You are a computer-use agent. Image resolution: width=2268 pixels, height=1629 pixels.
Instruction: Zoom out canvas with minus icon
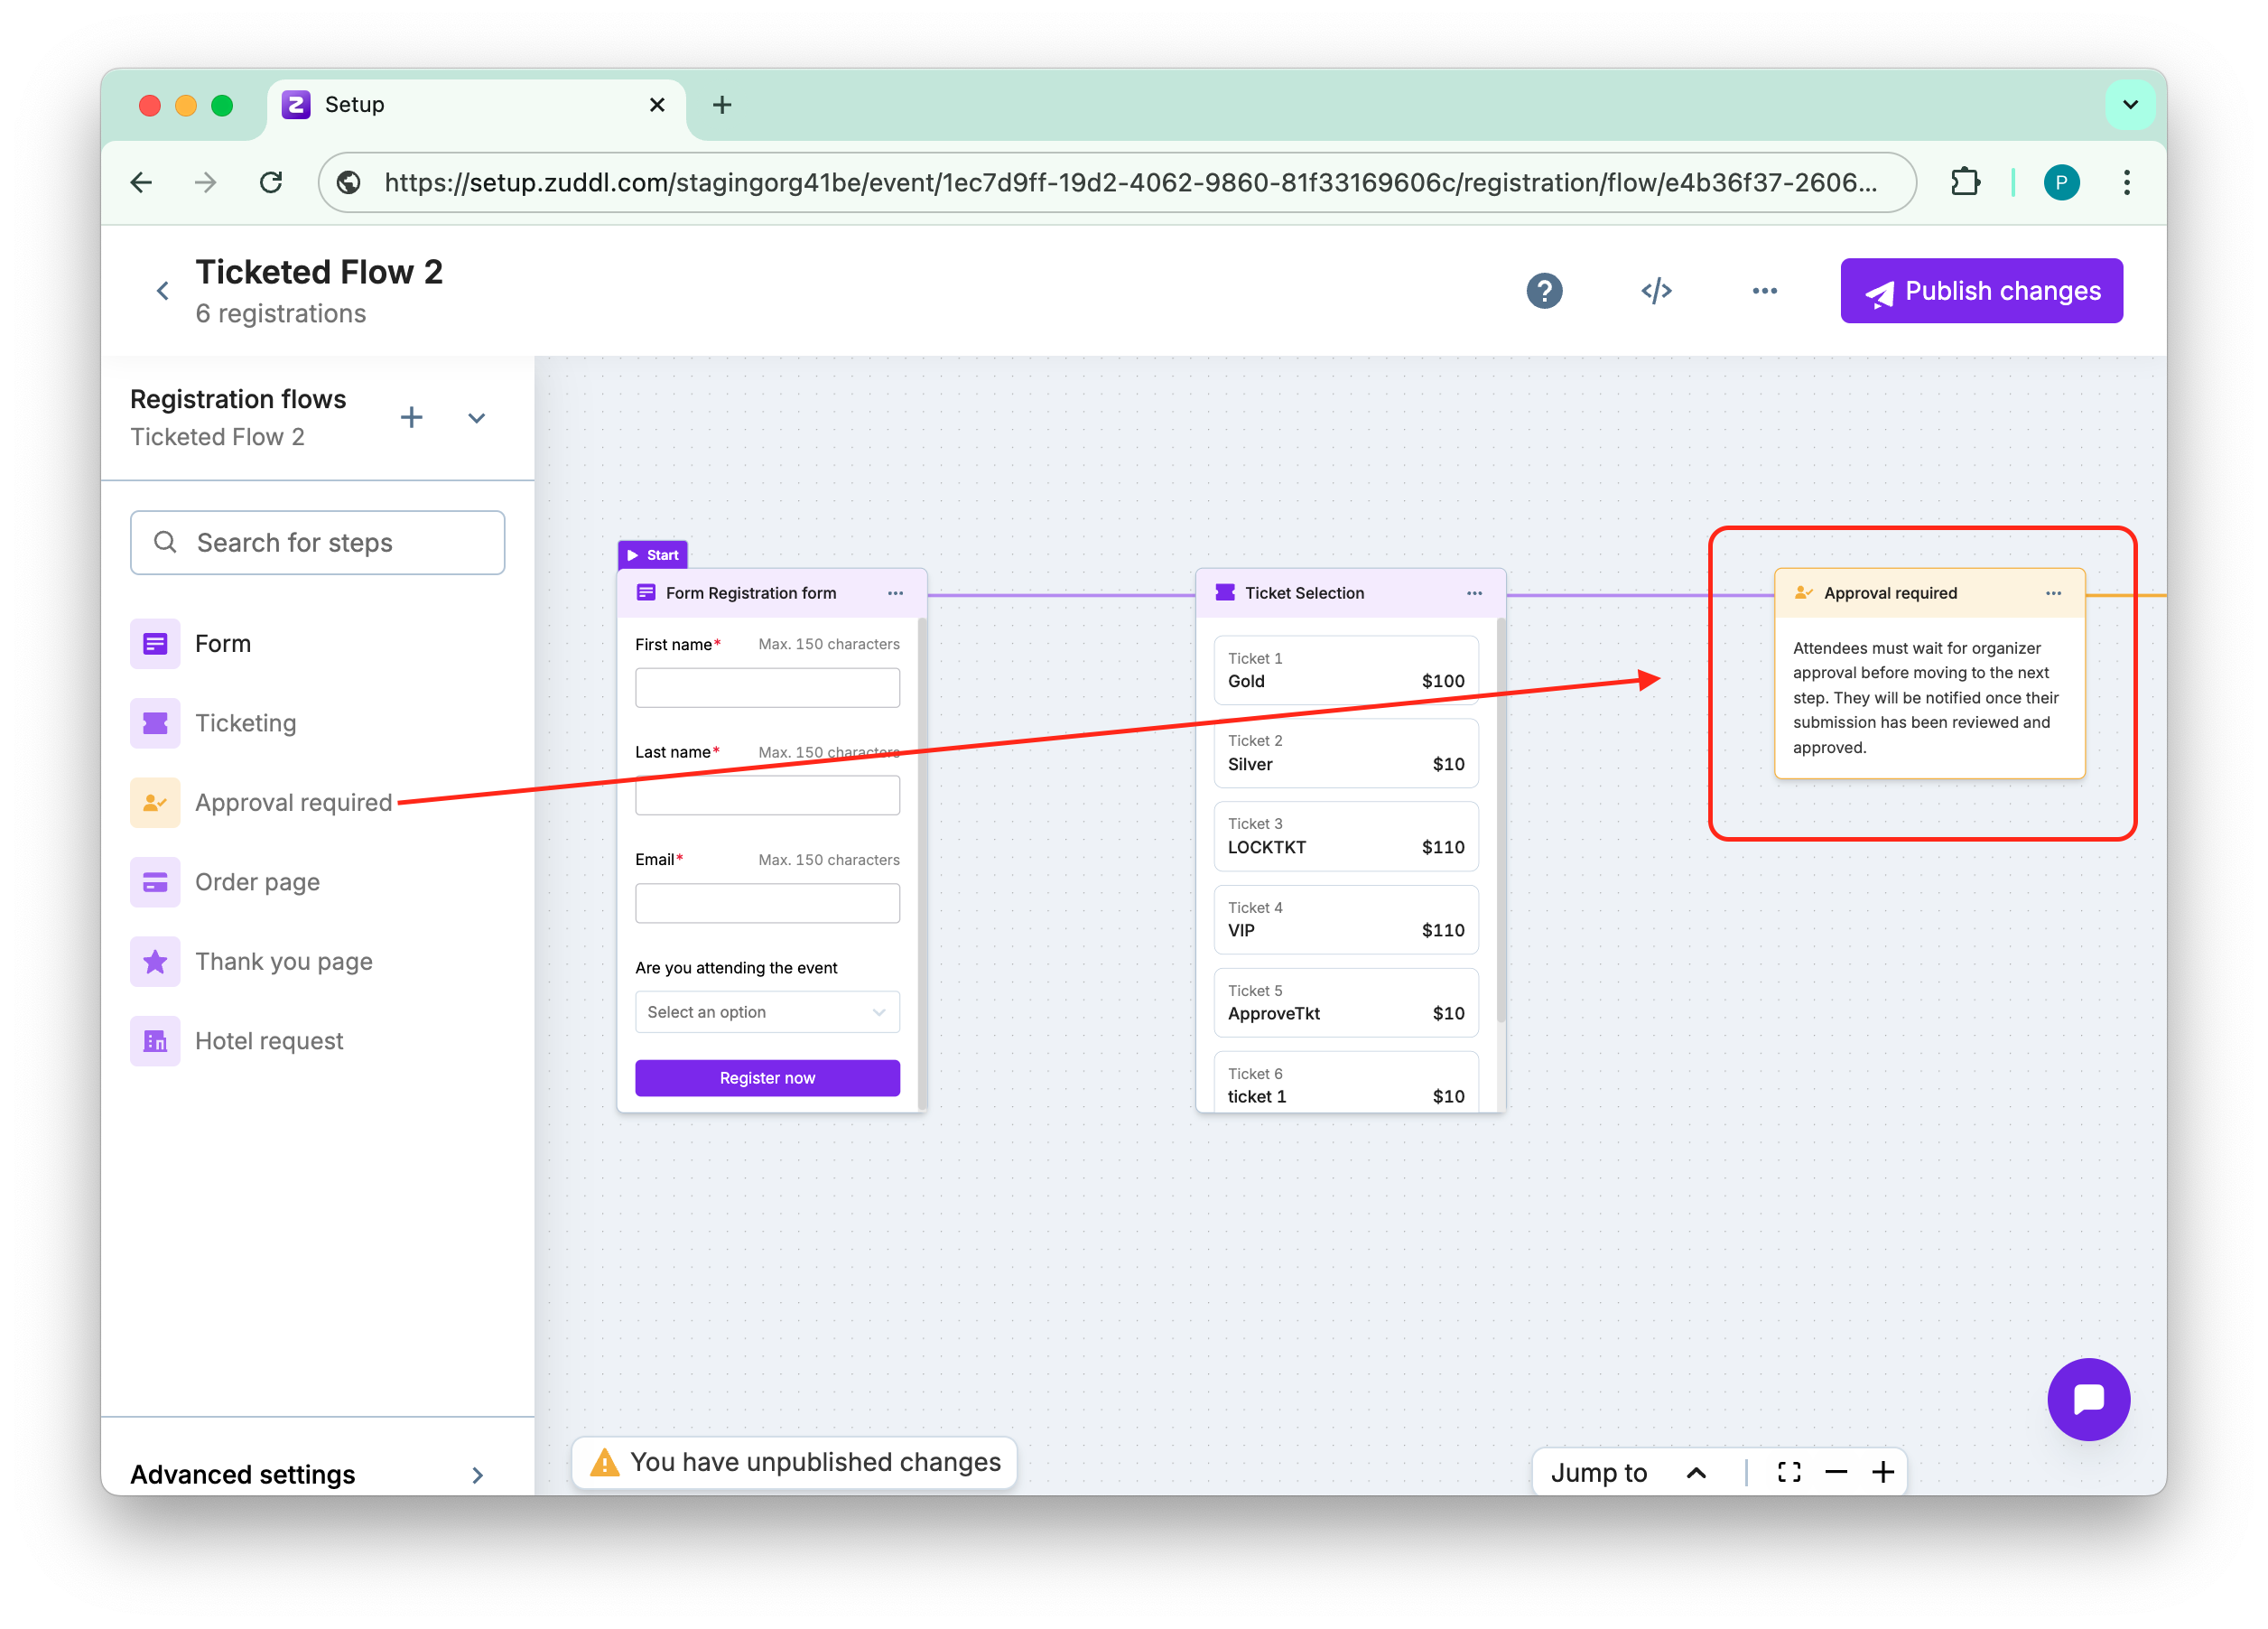click(1836, 1472)
